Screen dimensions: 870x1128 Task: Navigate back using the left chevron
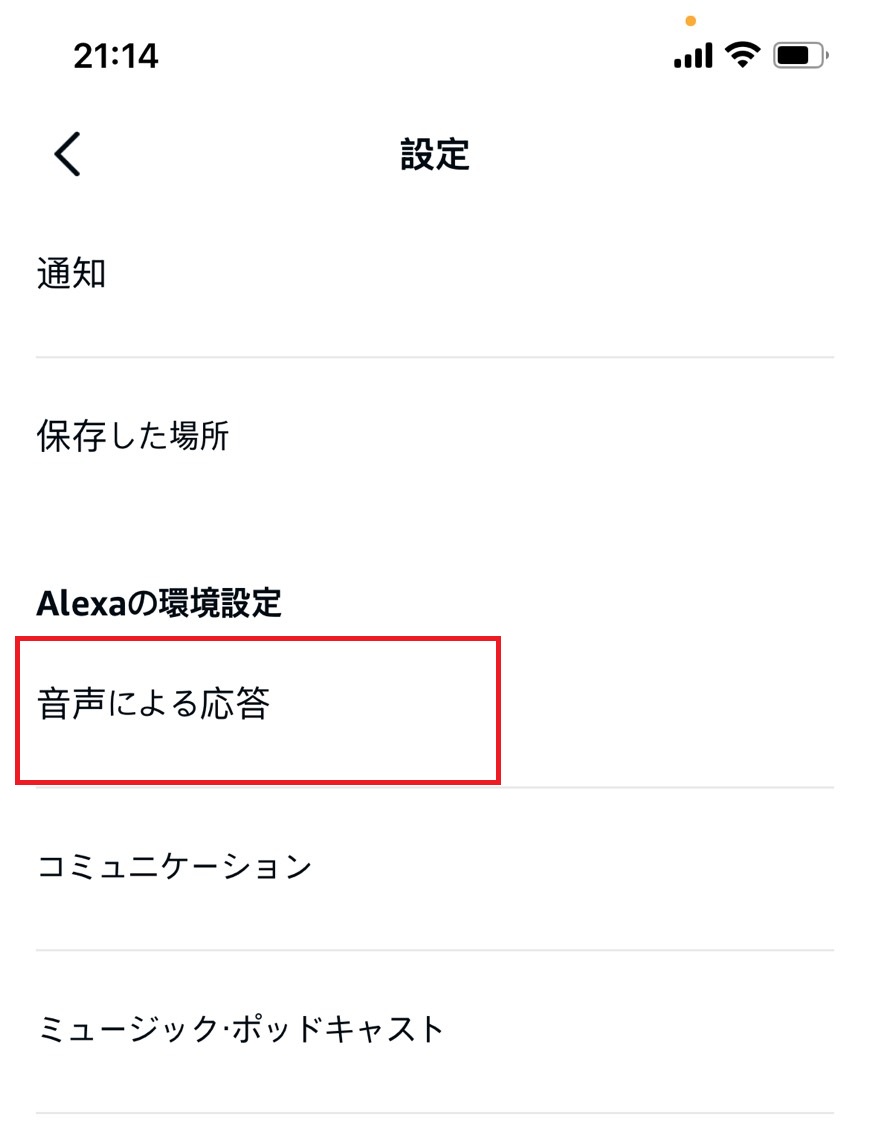65,155
